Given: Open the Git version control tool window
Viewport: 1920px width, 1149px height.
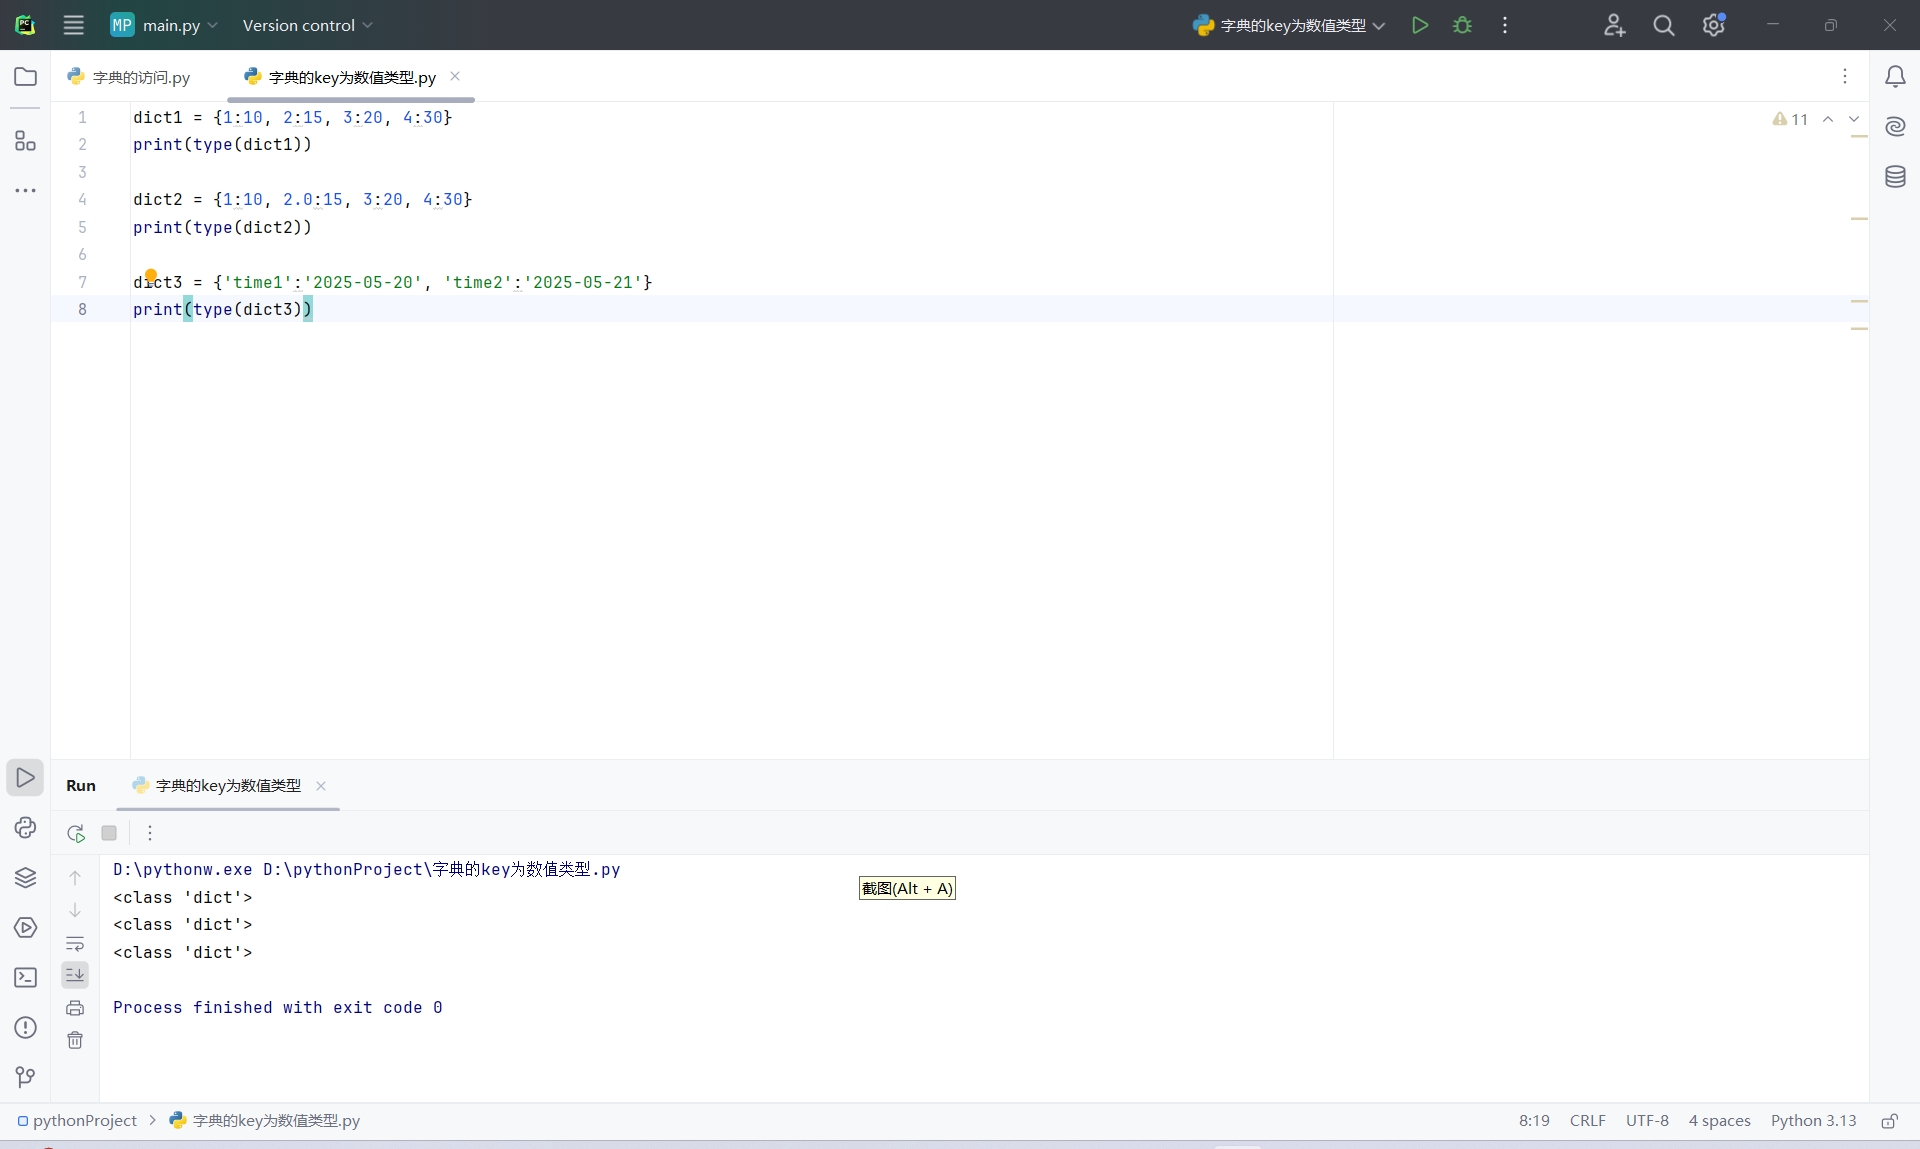Looking at the screenshot, I should [x=25, y=1077].
